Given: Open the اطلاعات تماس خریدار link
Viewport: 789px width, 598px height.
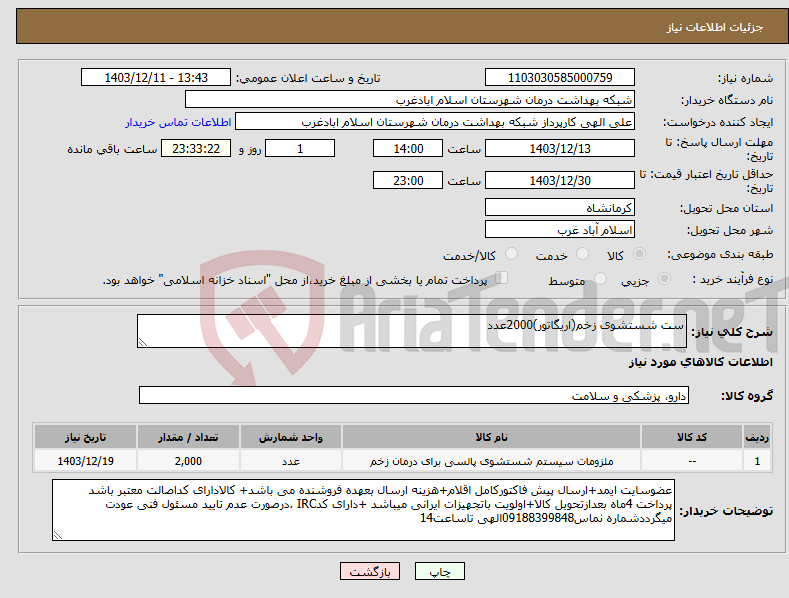Looking at the screenshot, I should (x=178, y=122).
